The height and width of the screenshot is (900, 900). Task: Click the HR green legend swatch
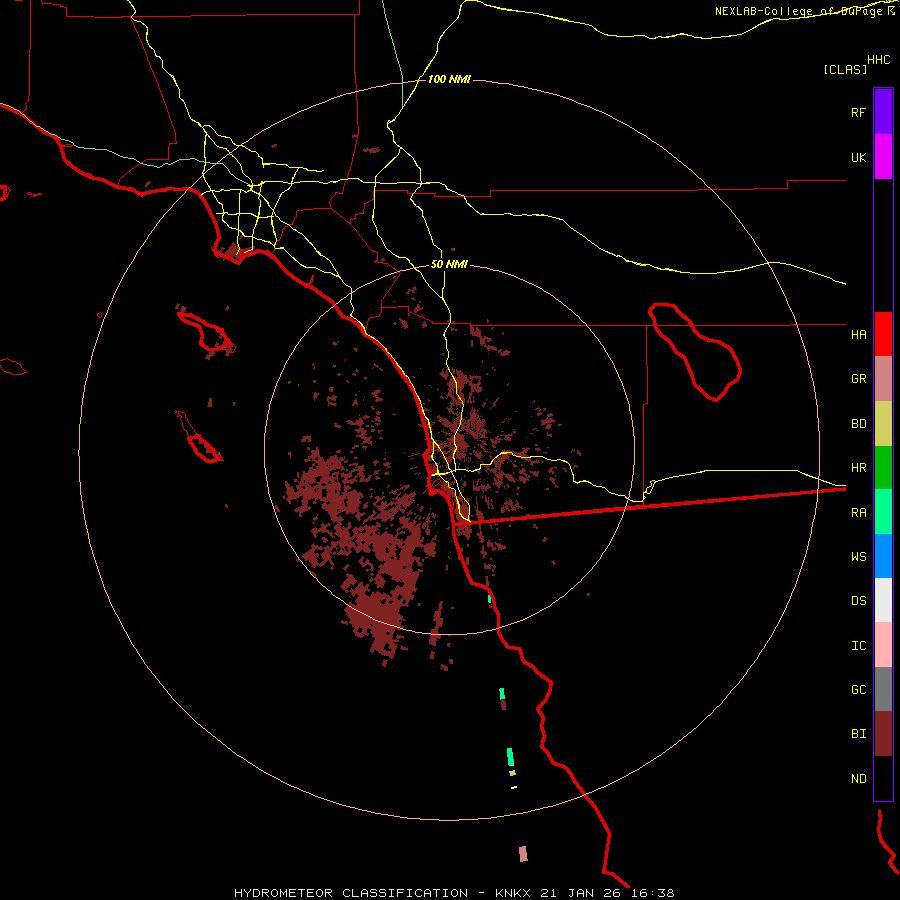[x=883, y=468]
